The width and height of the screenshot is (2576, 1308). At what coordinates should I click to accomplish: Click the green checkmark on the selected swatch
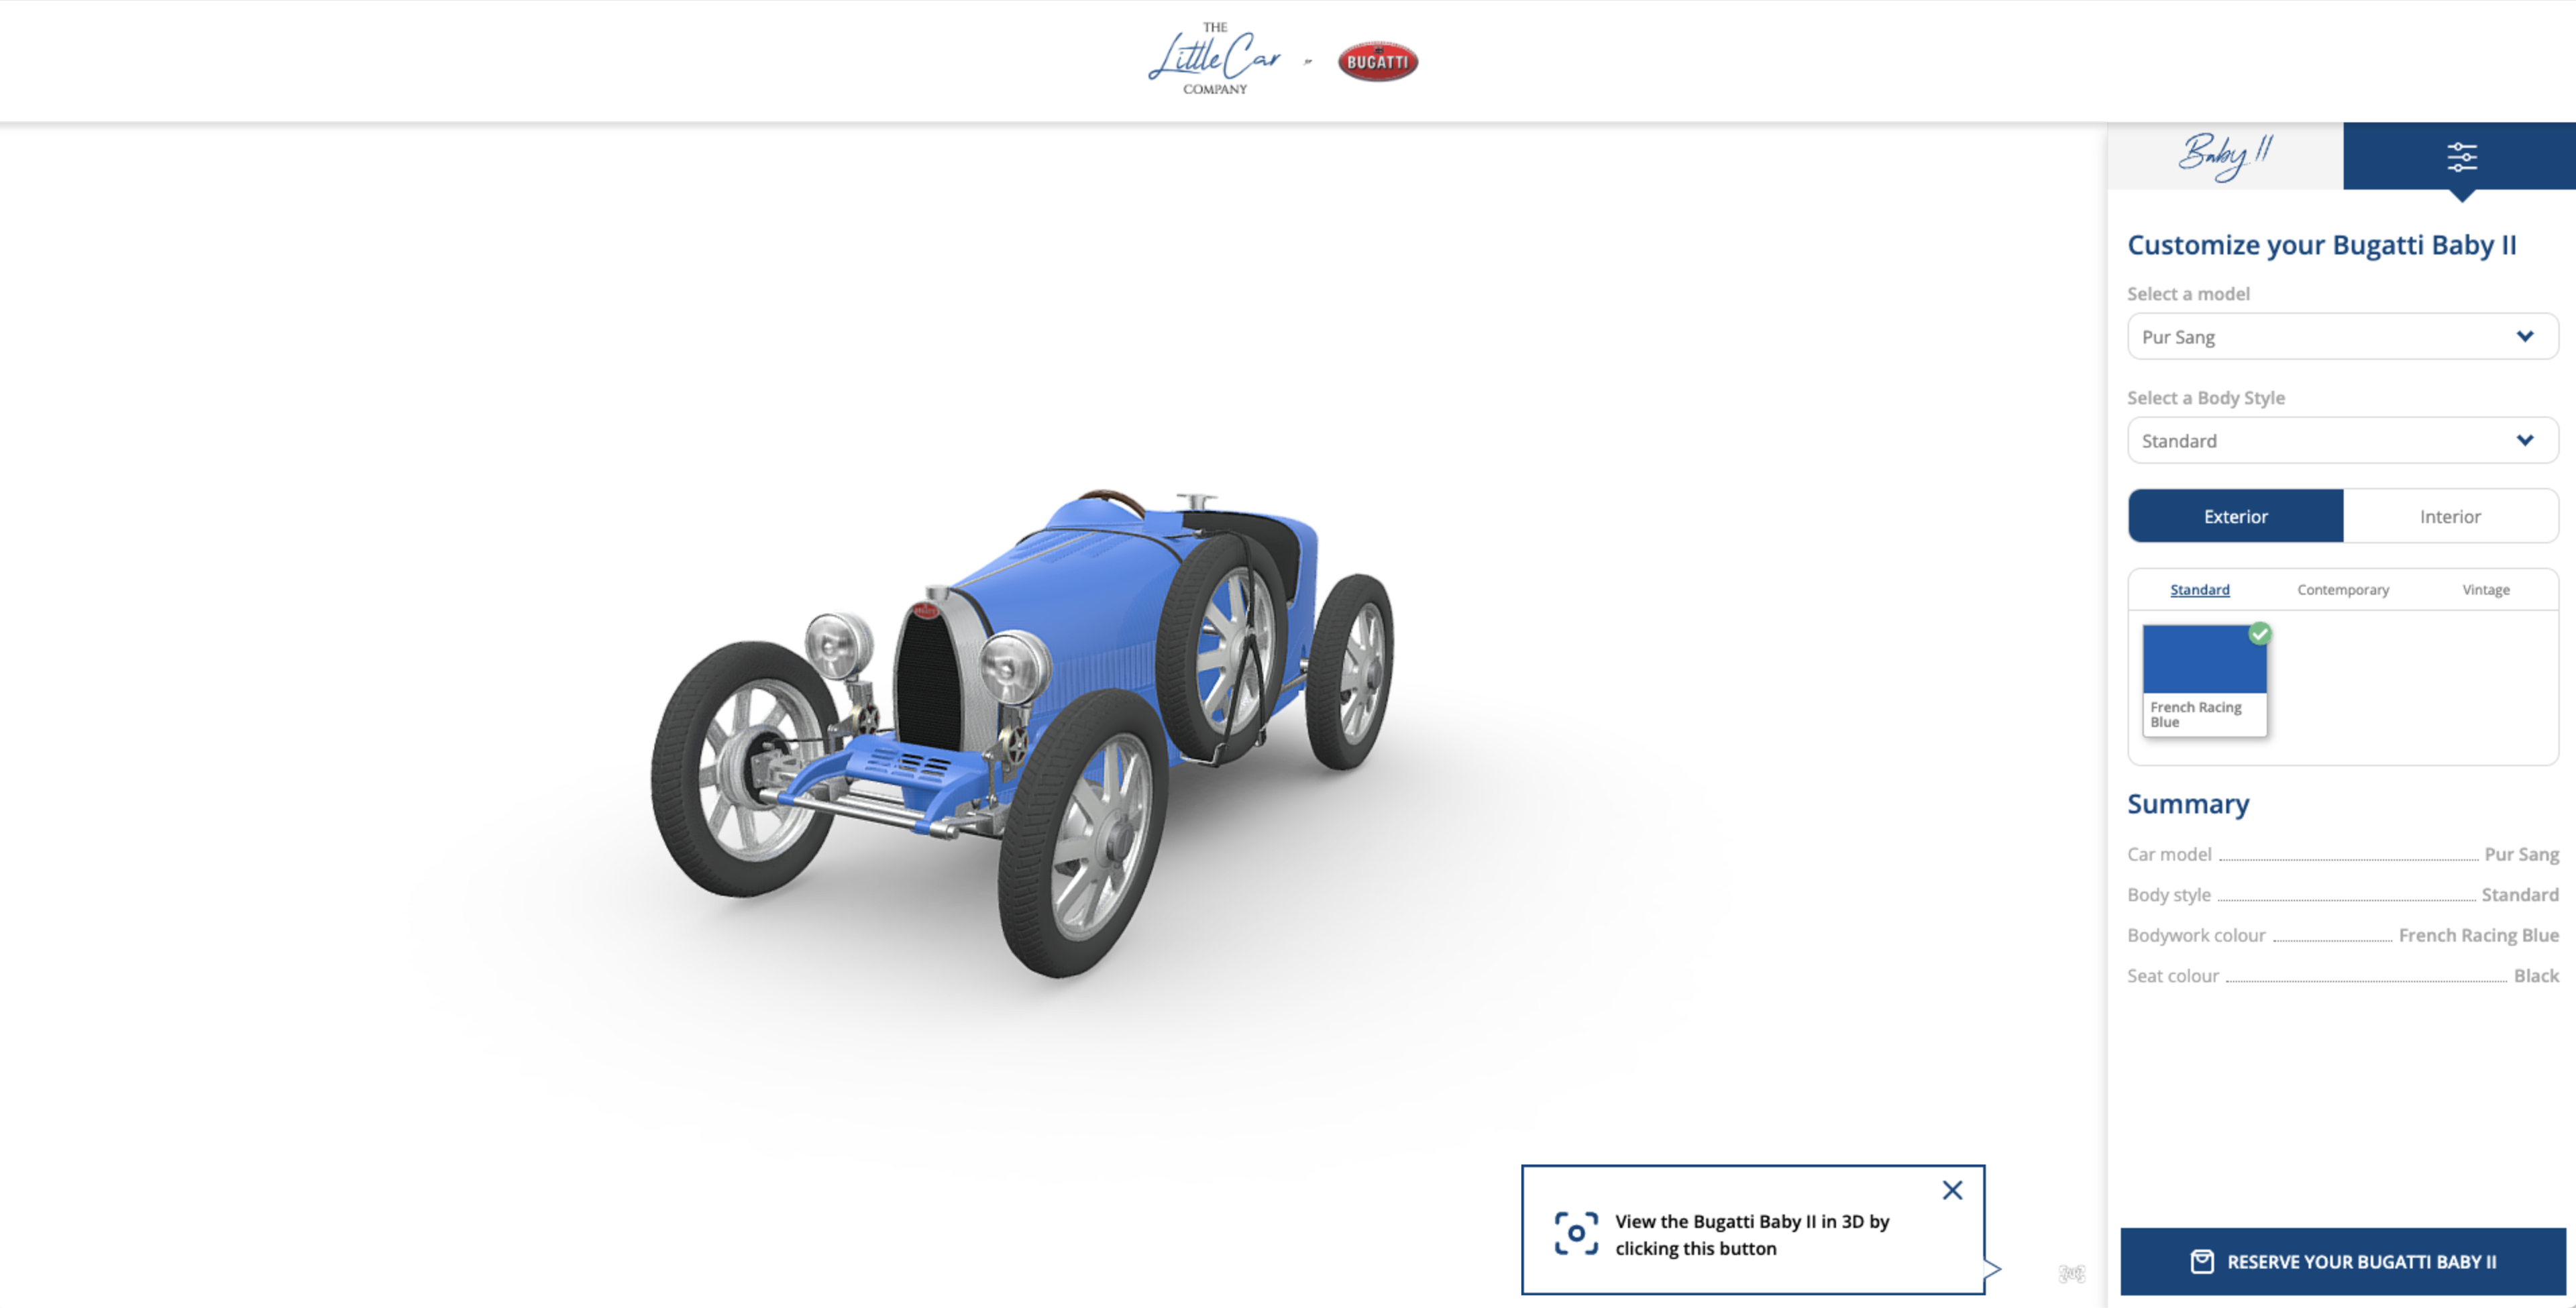click(x=2259, y=634)
